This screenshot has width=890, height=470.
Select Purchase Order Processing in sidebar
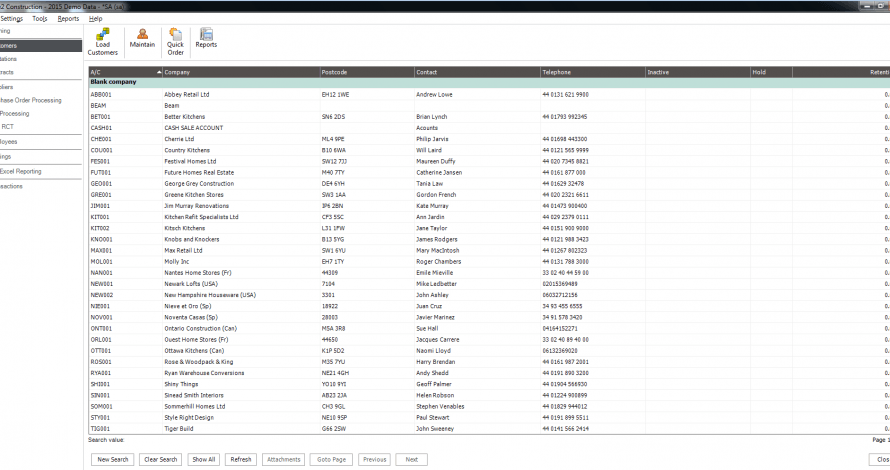[31, 100]
